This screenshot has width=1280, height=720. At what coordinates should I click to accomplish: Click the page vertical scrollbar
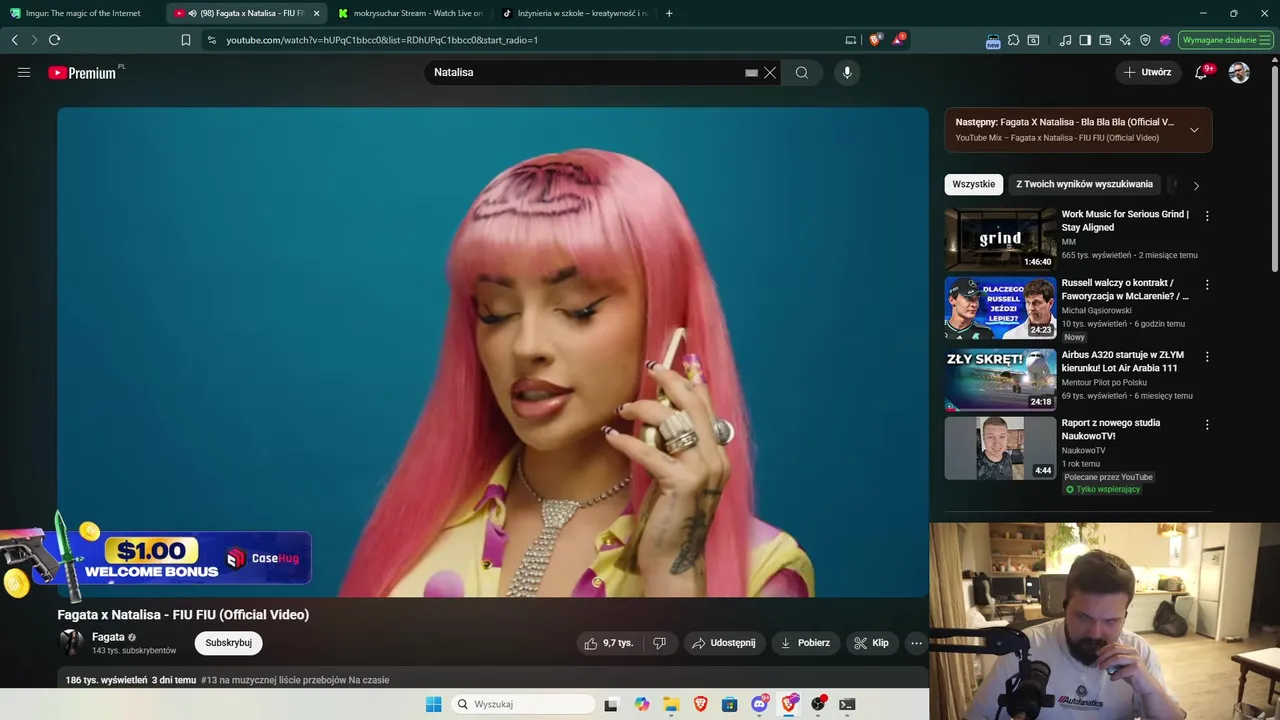(x=1274, y=170)
